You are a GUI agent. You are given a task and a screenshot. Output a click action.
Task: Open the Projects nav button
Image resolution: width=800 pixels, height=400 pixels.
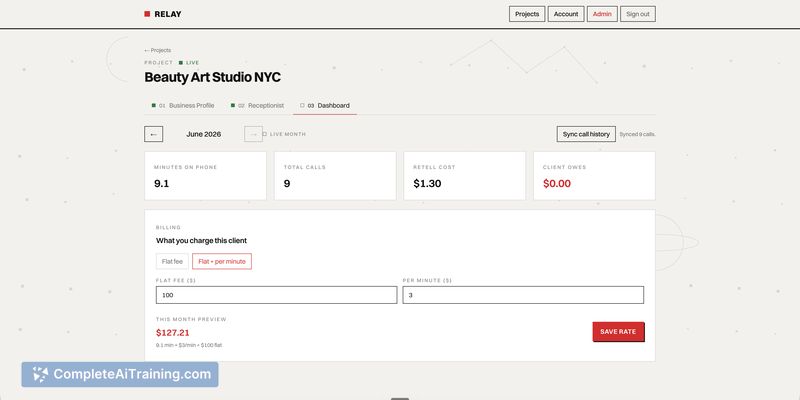(x=527, y=14)
